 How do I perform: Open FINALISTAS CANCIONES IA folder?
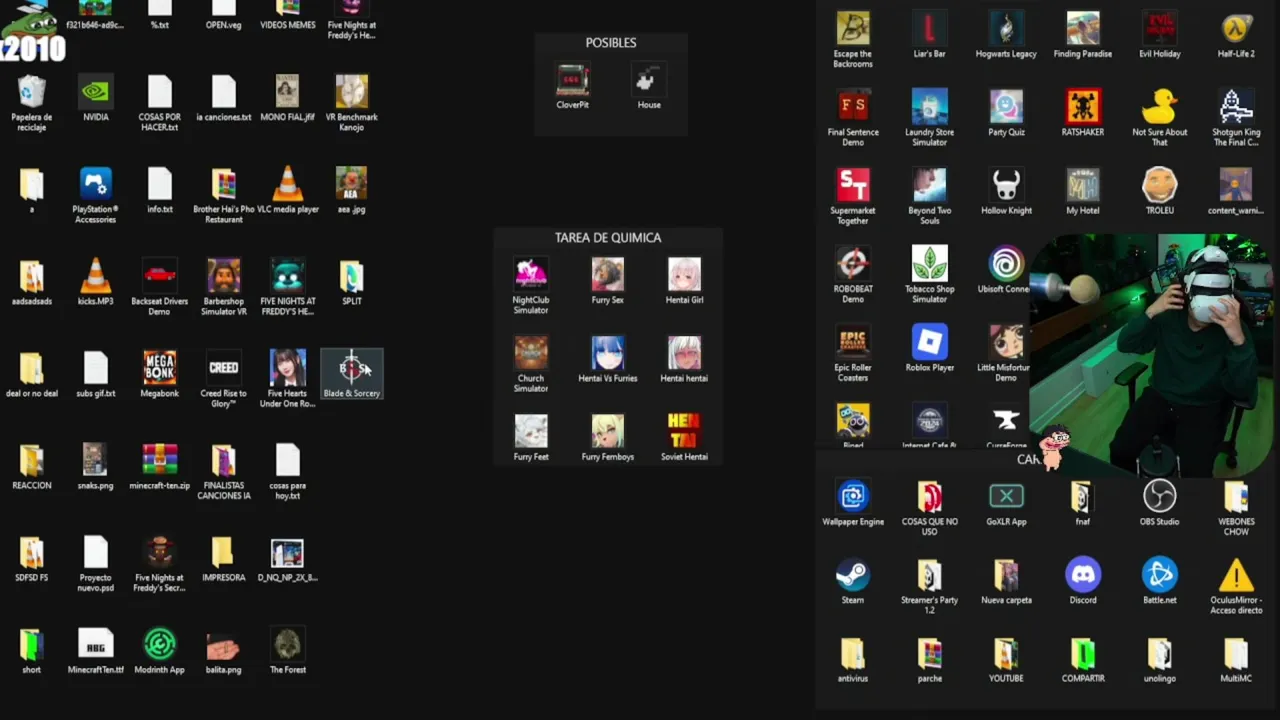pyautogui.click(x=224, y=460)
